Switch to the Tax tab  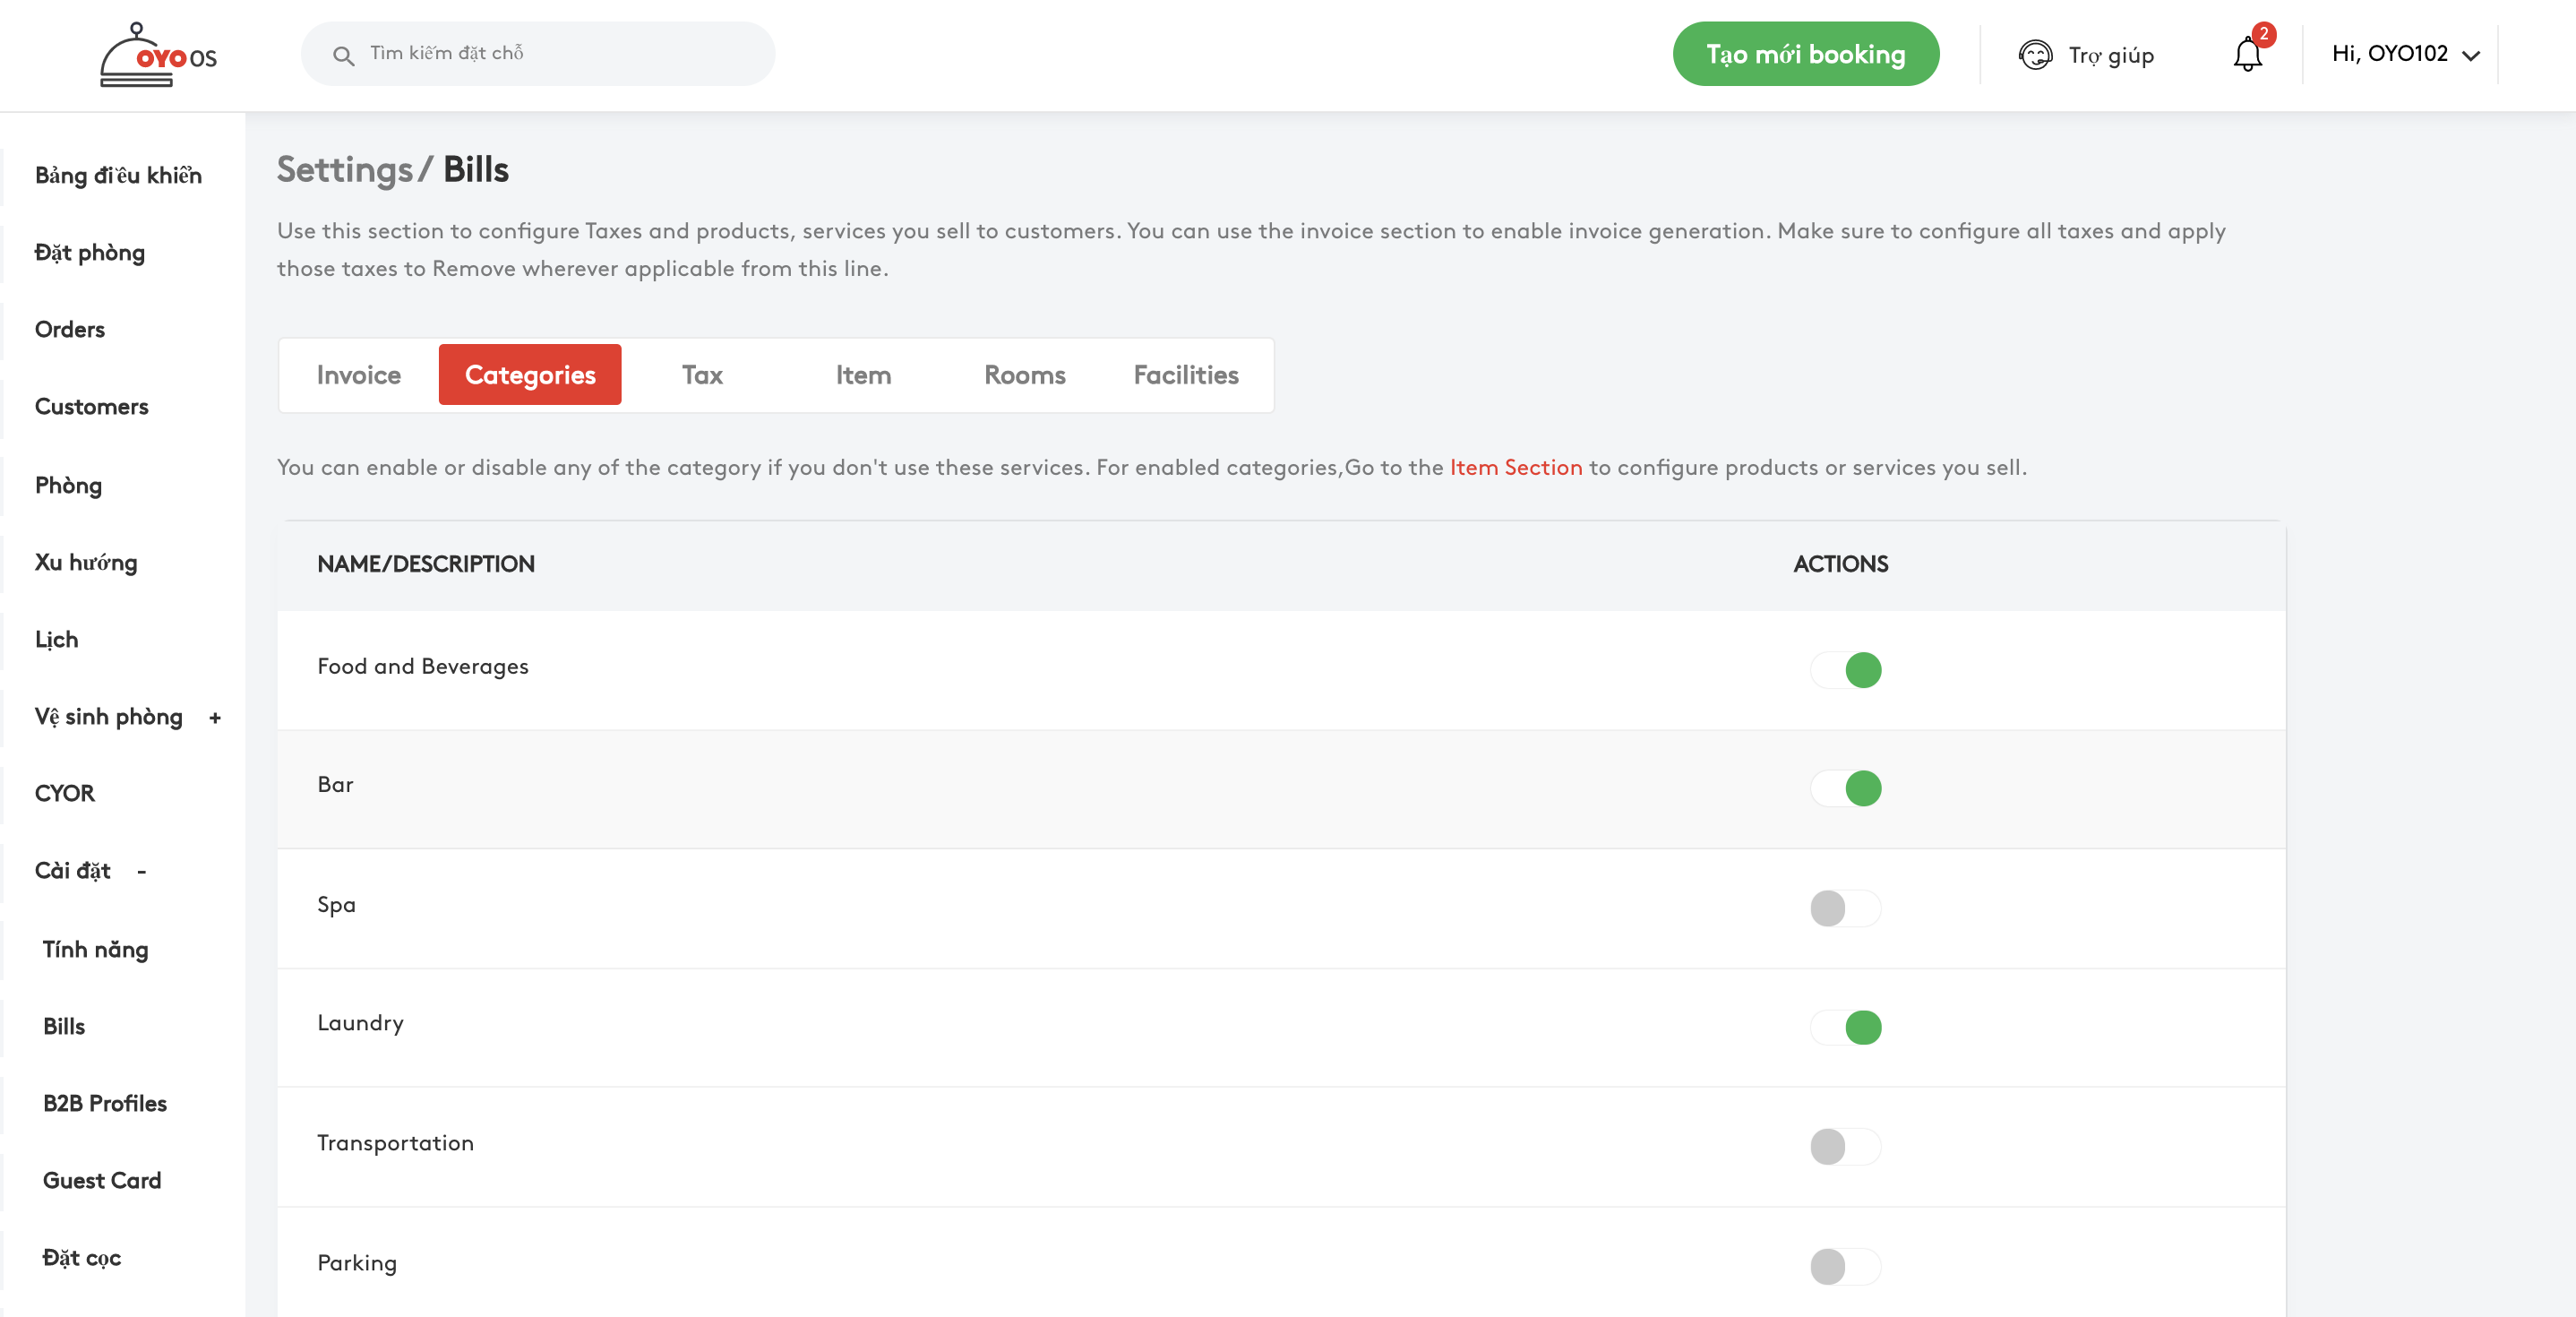click(702, 375)
